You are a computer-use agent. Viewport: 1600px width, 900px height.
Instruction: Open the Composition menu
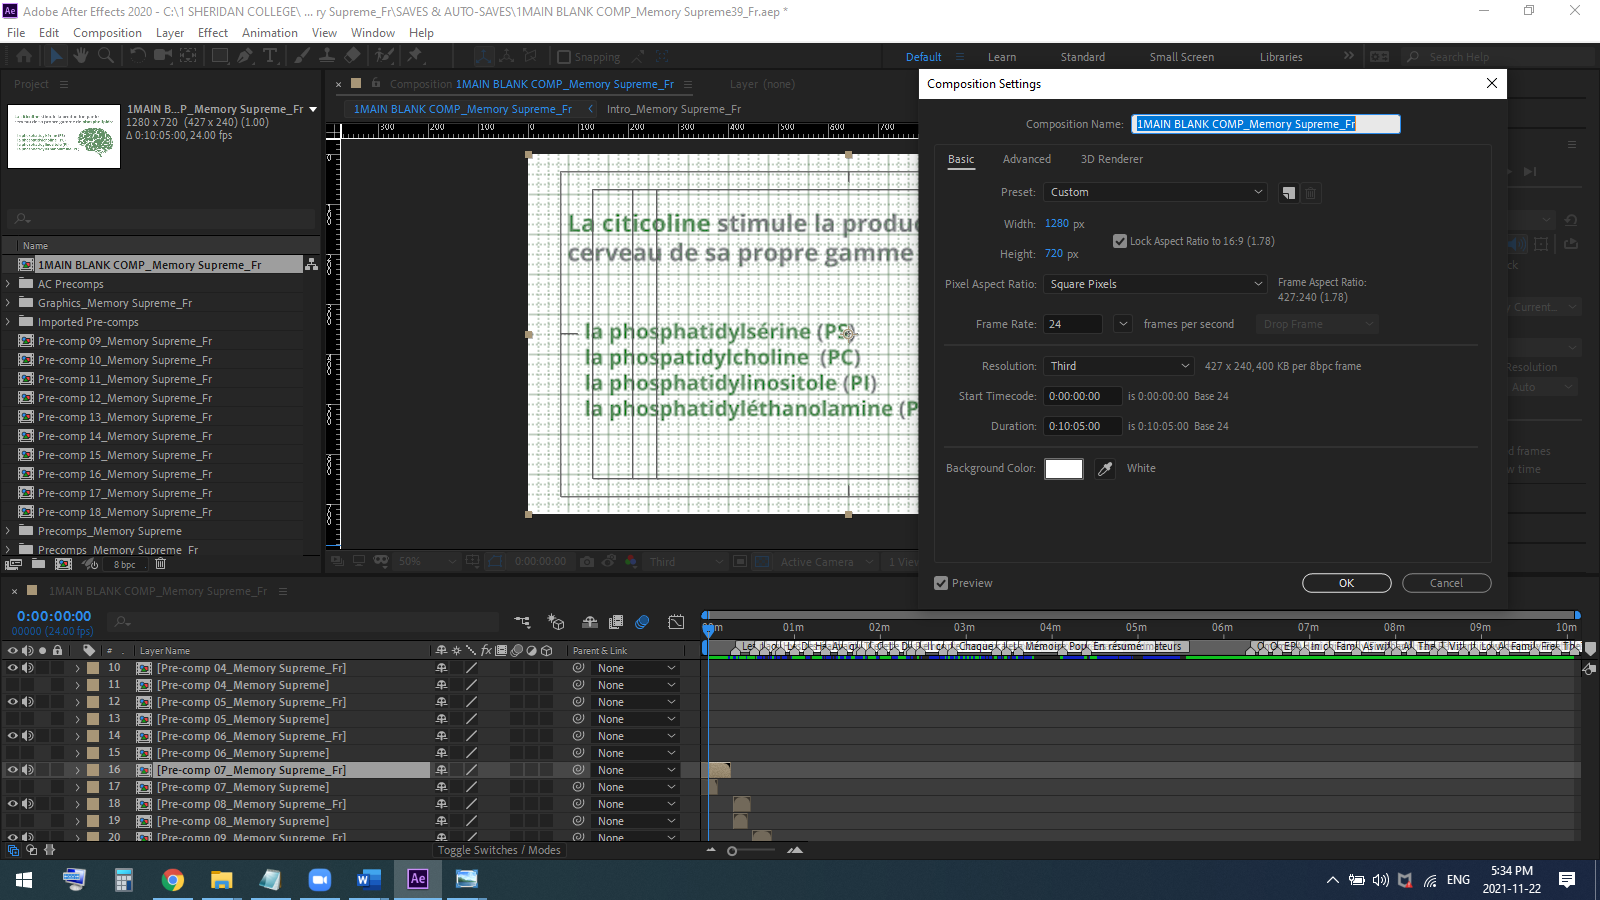click(107, 32)
